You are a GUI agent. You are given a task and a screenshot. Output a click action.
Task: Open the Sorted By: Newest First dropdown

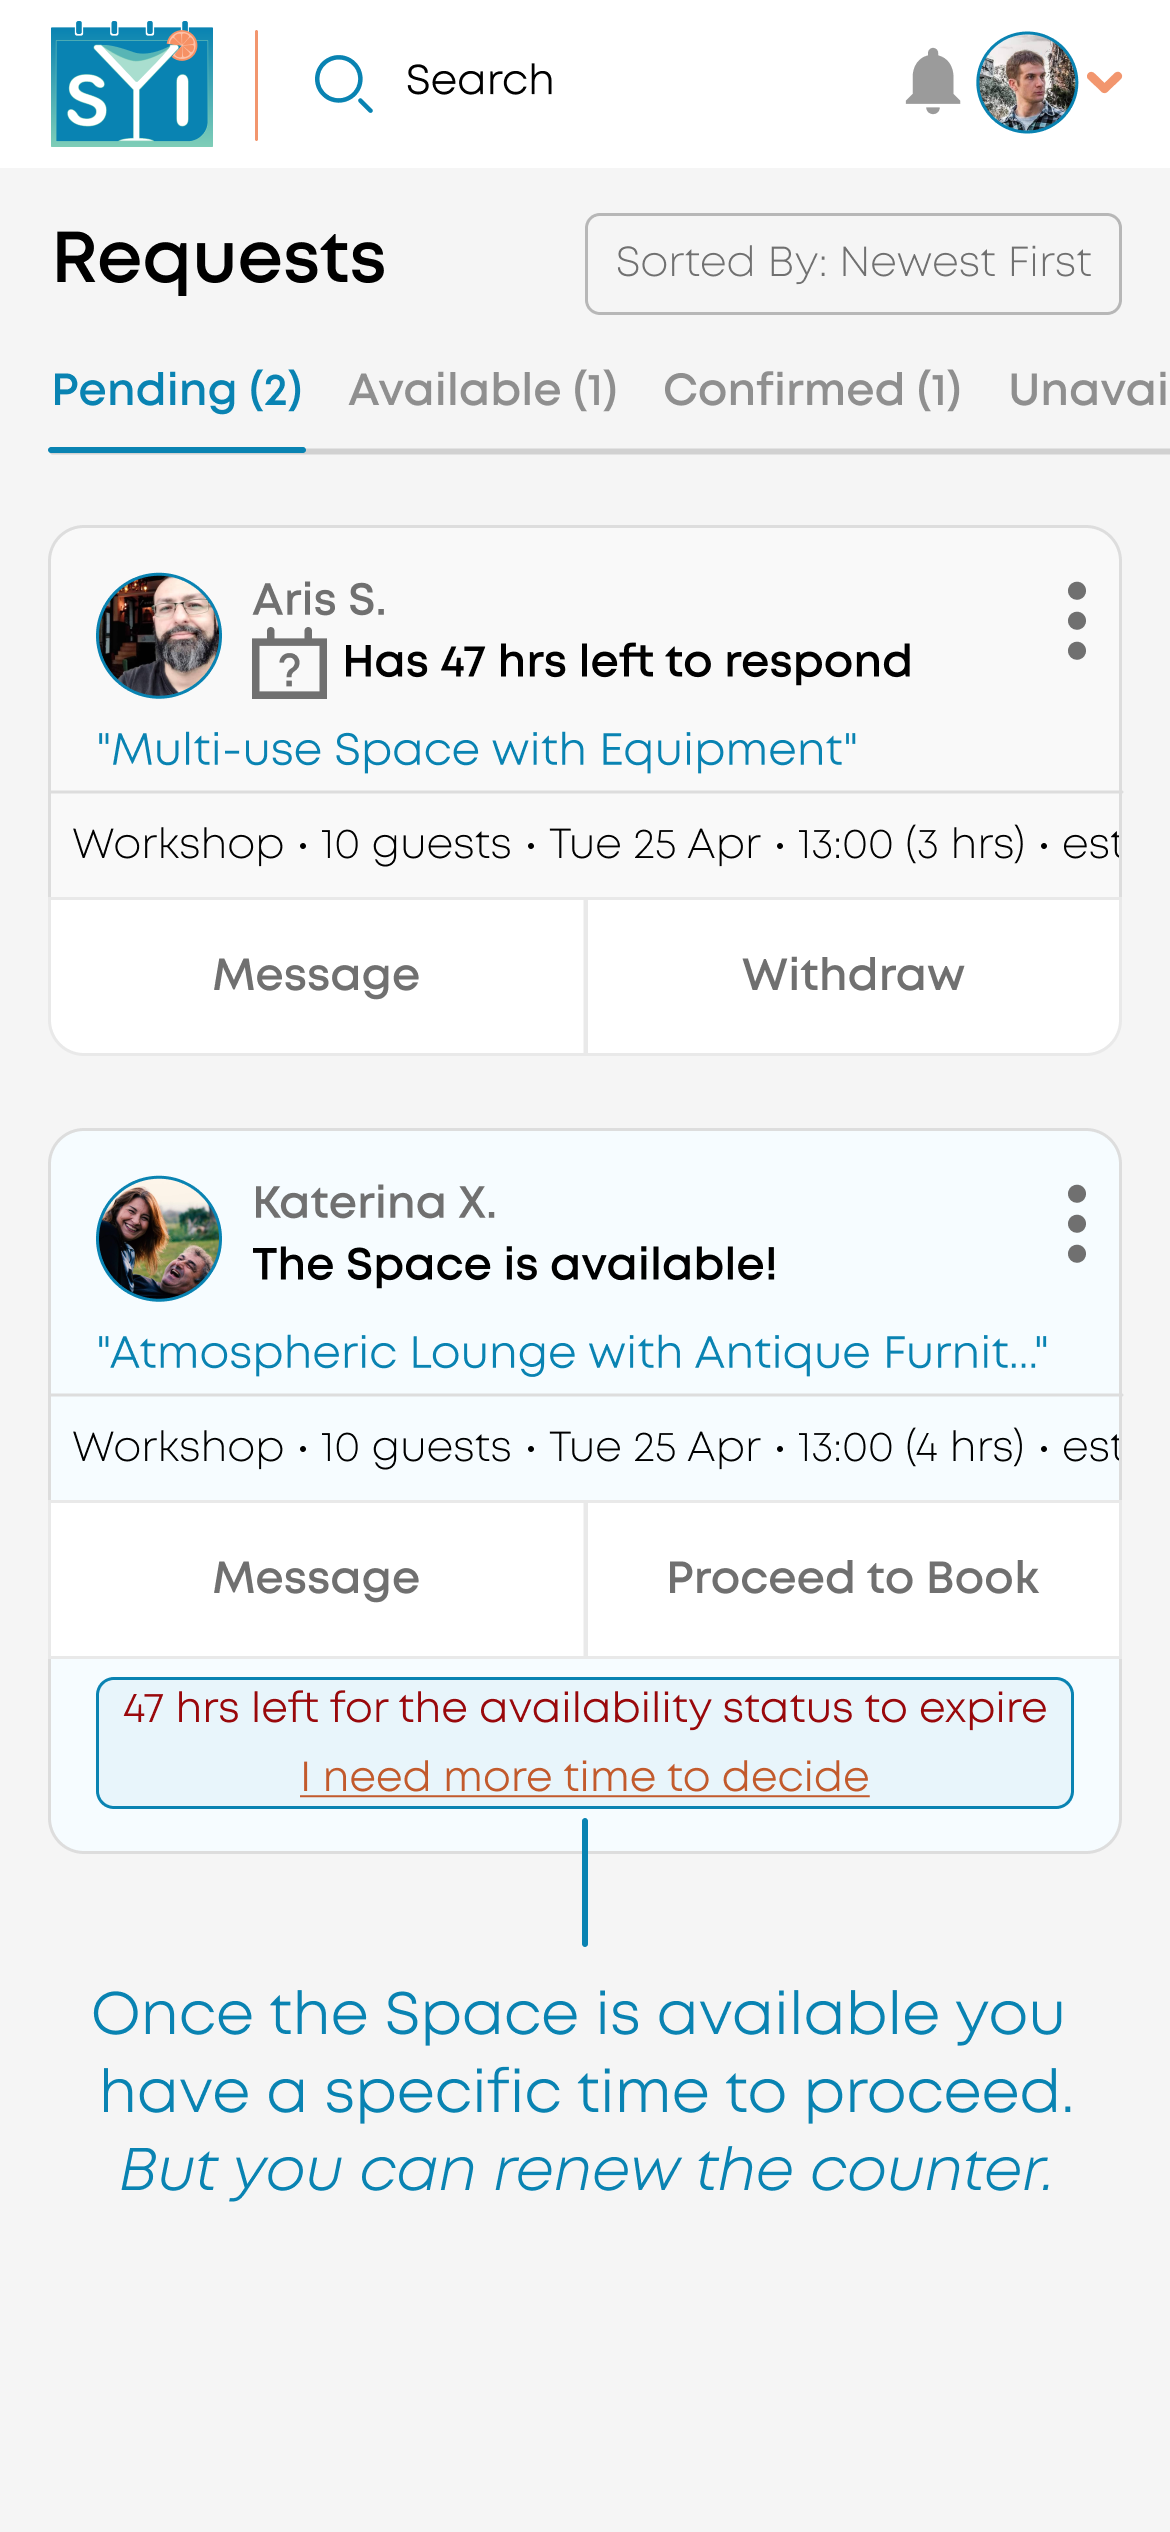coord(853,263)
